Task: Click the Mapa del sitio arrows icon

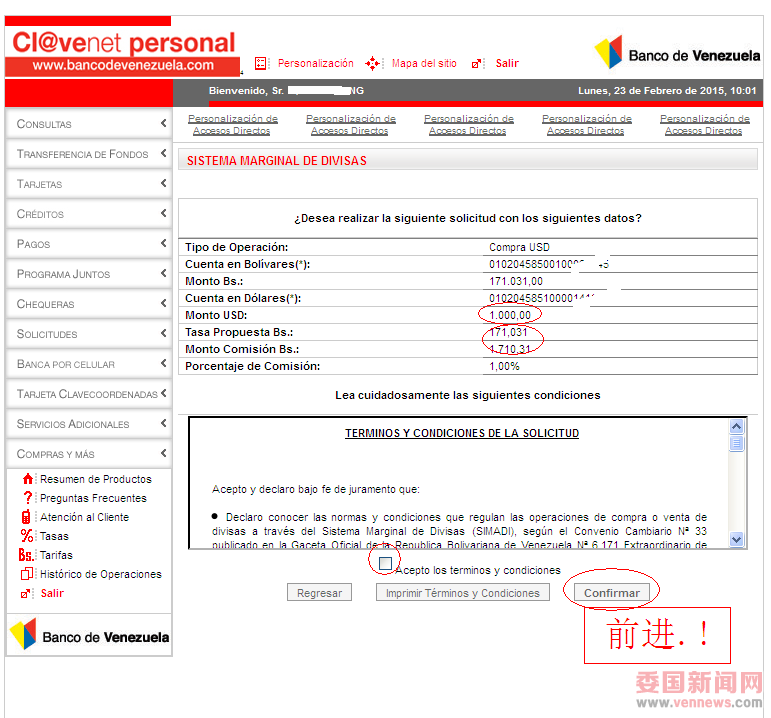Action: click(x=372, y=63)
